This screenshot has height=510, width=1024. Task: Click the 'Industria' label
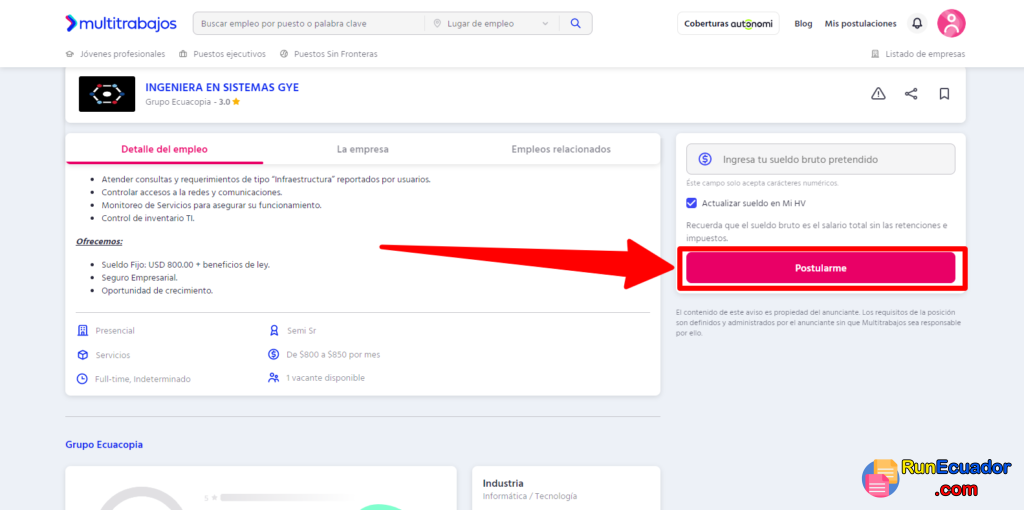click(x=503, y=483)
